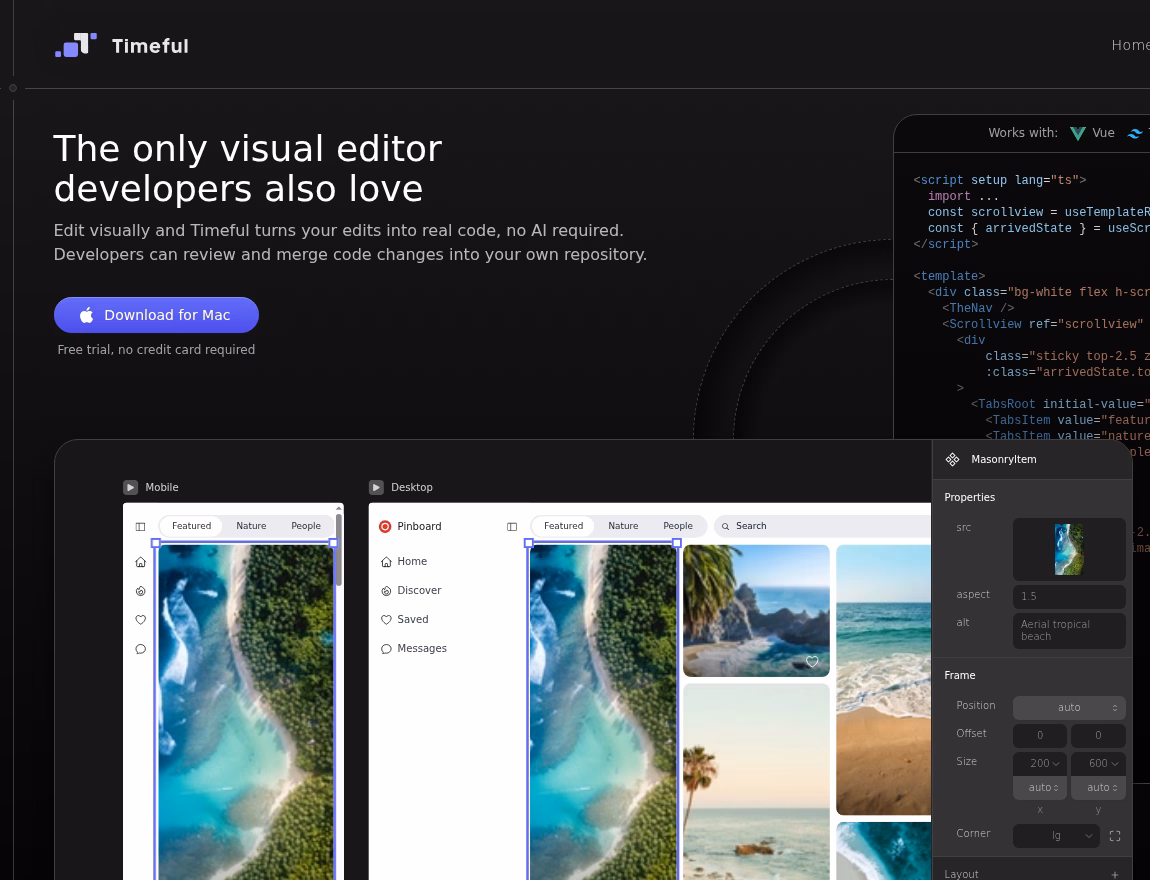
Task: Click the red Pinboard logo icon
Action: click(x=385, y=527)
